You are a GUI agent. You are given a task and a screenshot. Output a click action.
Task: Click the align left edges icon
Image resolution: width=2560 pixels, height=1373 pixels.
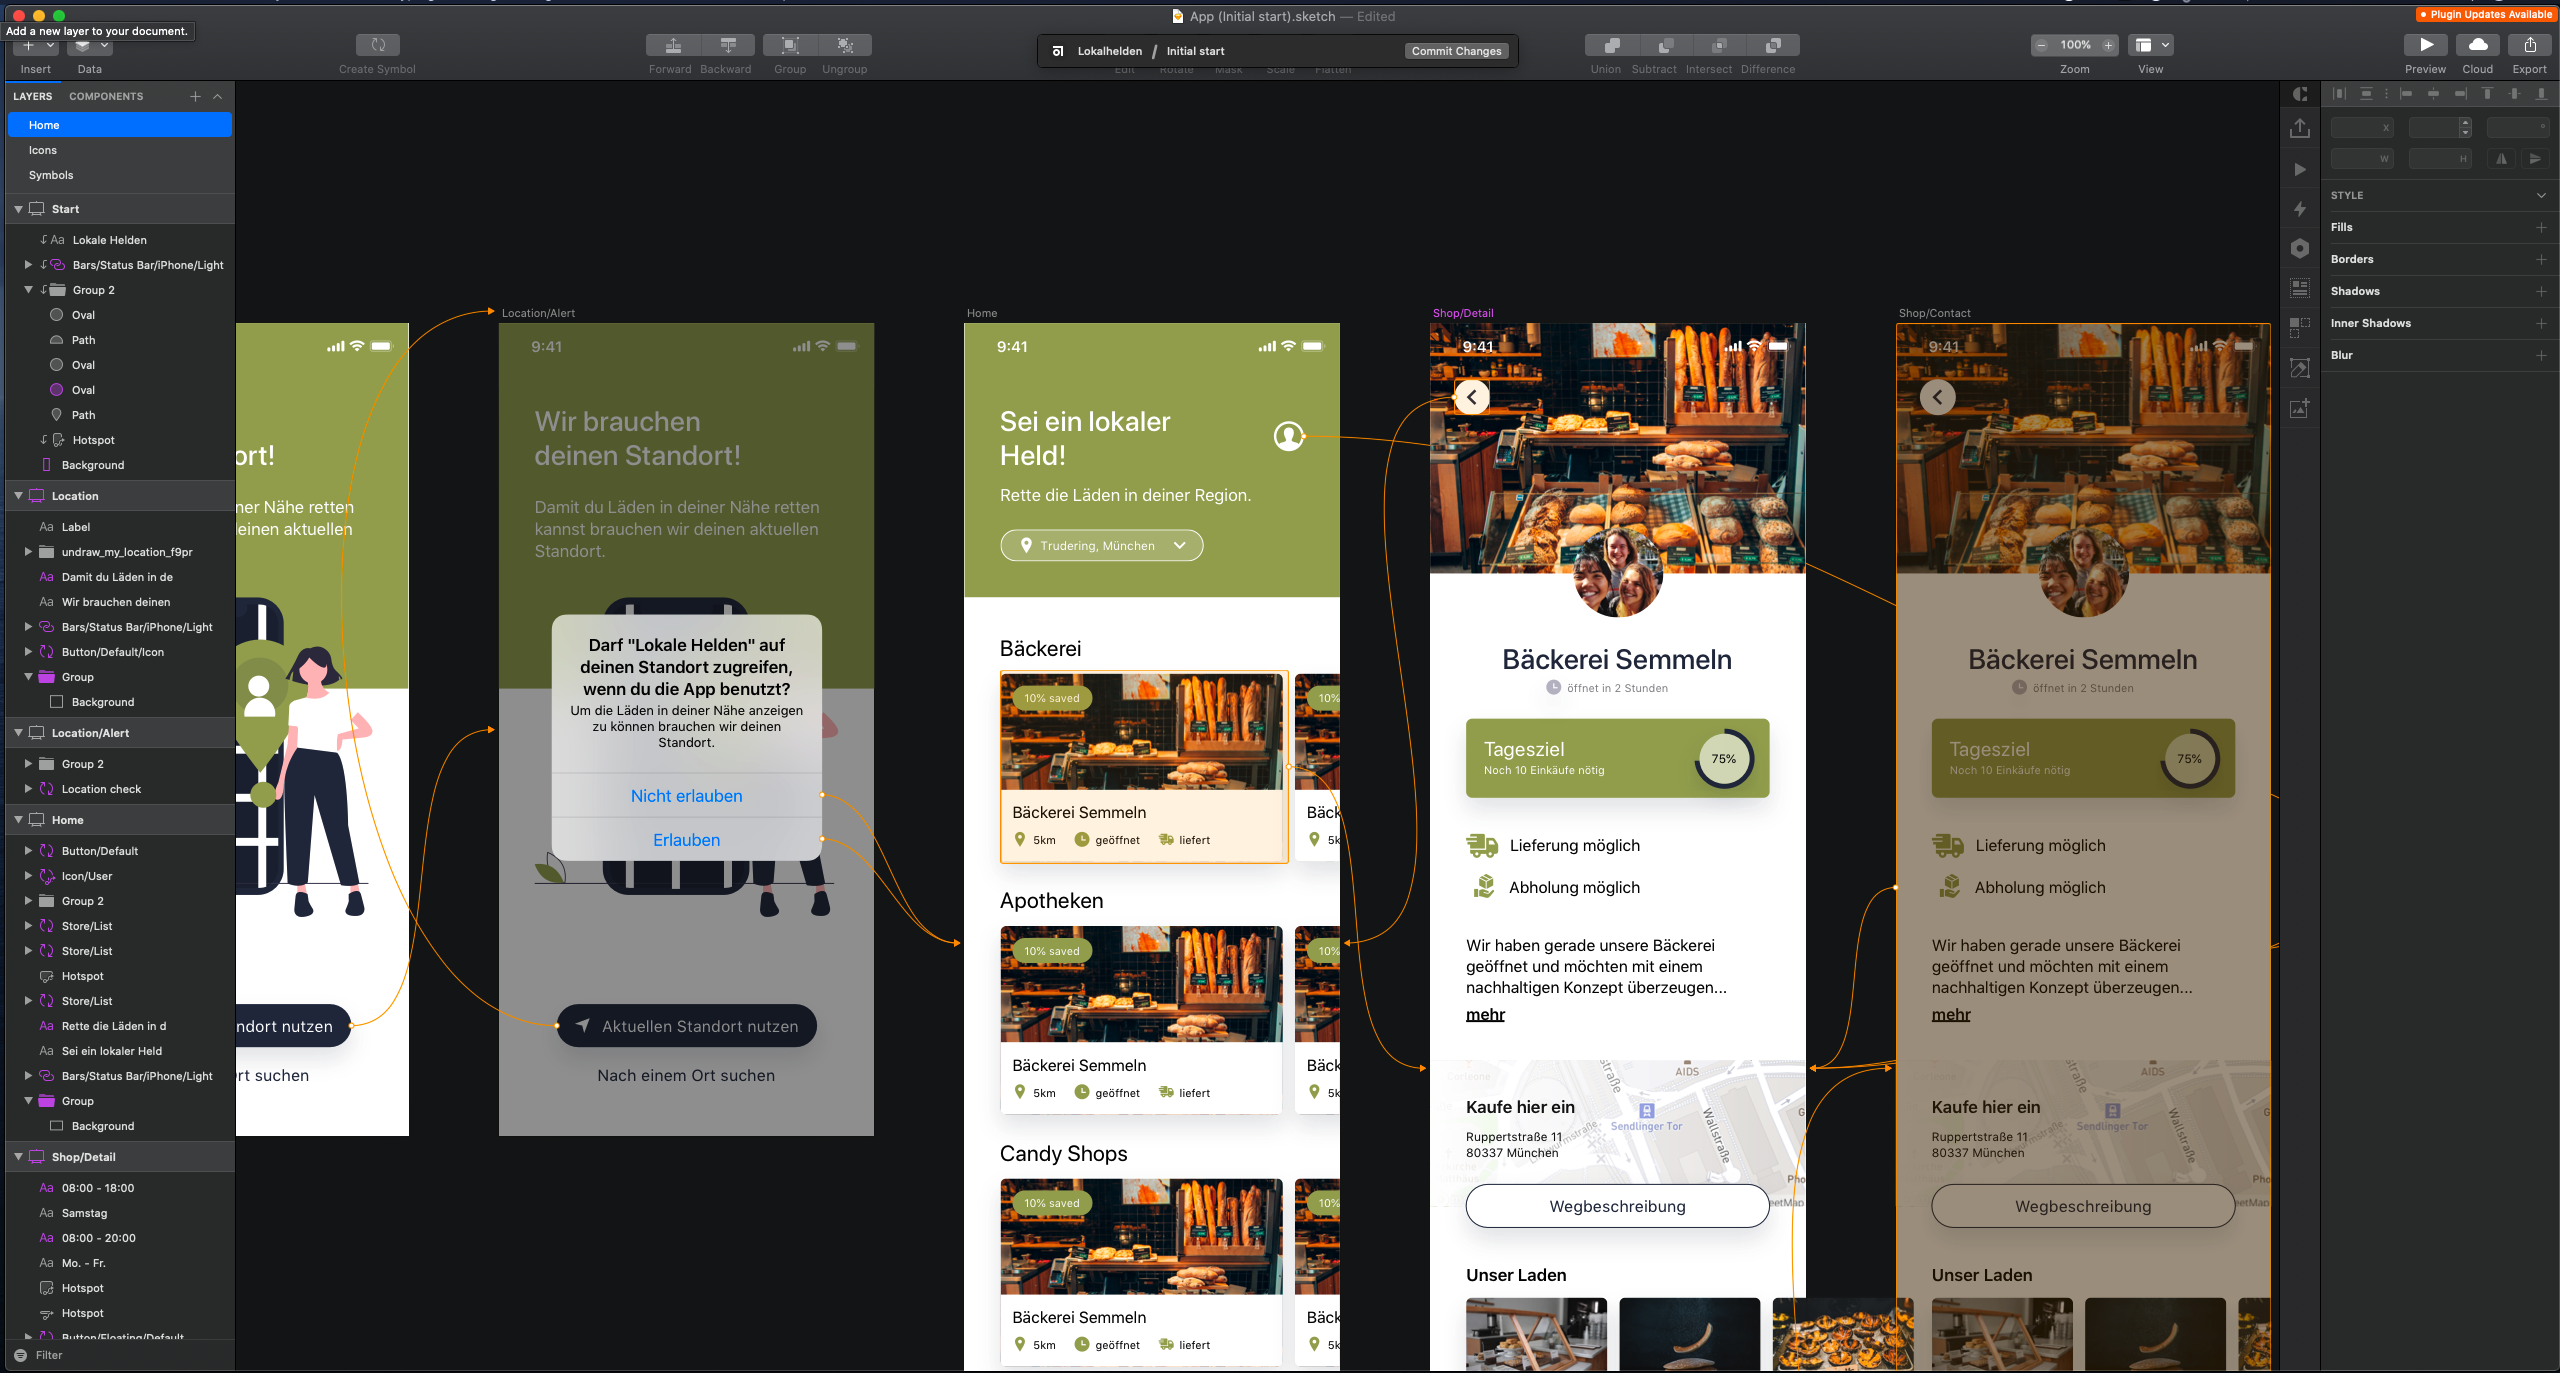tap(2406, 94)
